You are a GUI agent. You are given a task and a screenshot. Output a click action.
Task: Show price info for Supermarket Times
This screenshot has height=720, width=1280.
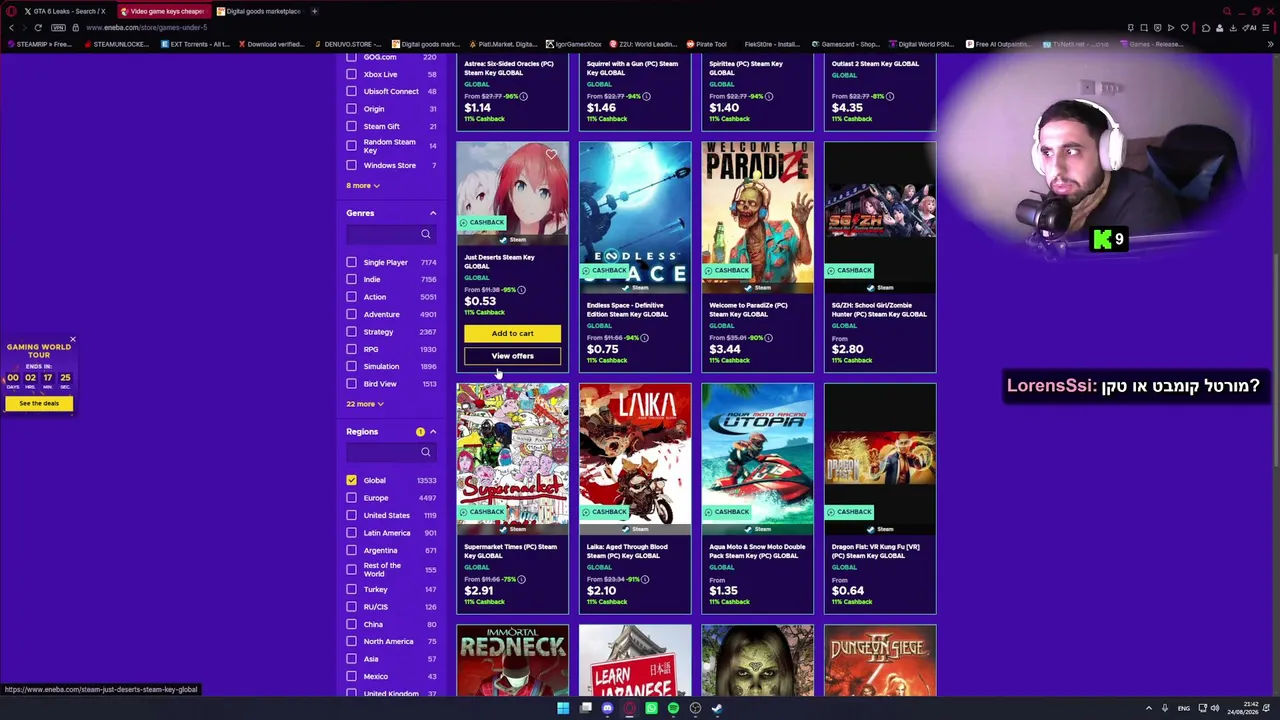click(x=523, y=579)
